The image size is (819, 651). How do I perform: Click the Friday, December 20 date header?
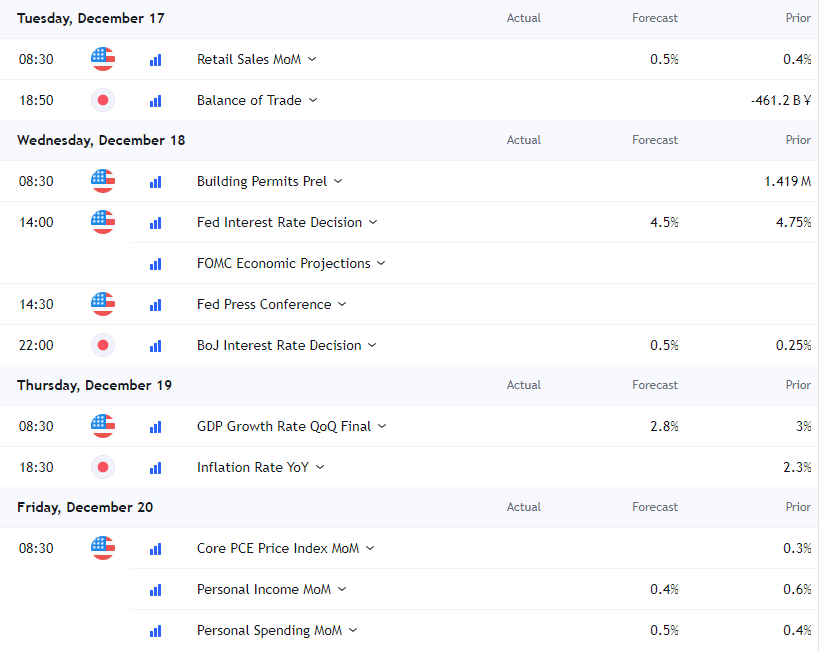point(85,507)
